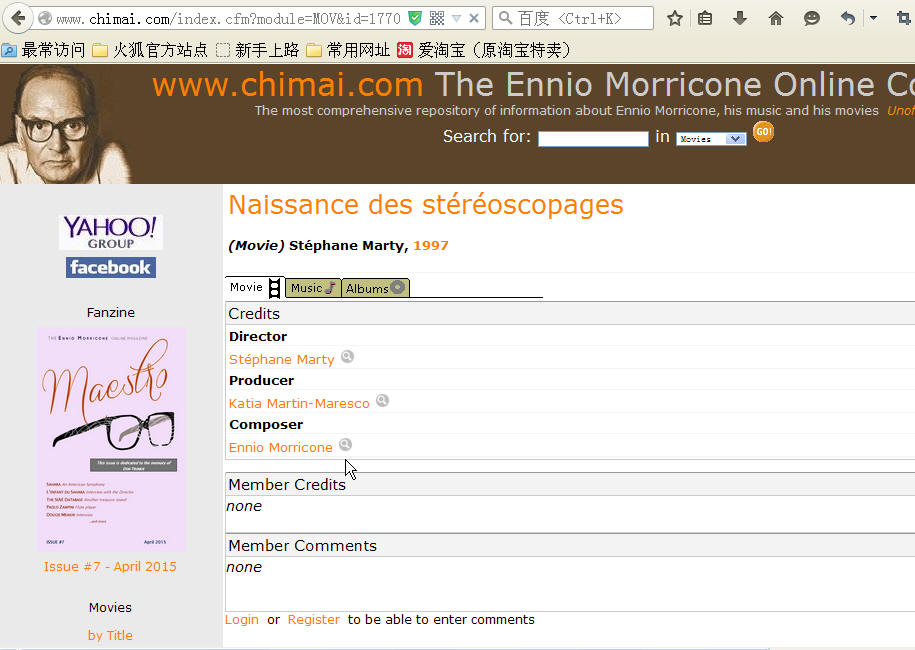Click the orange GO! search button

tap(763, 132)
